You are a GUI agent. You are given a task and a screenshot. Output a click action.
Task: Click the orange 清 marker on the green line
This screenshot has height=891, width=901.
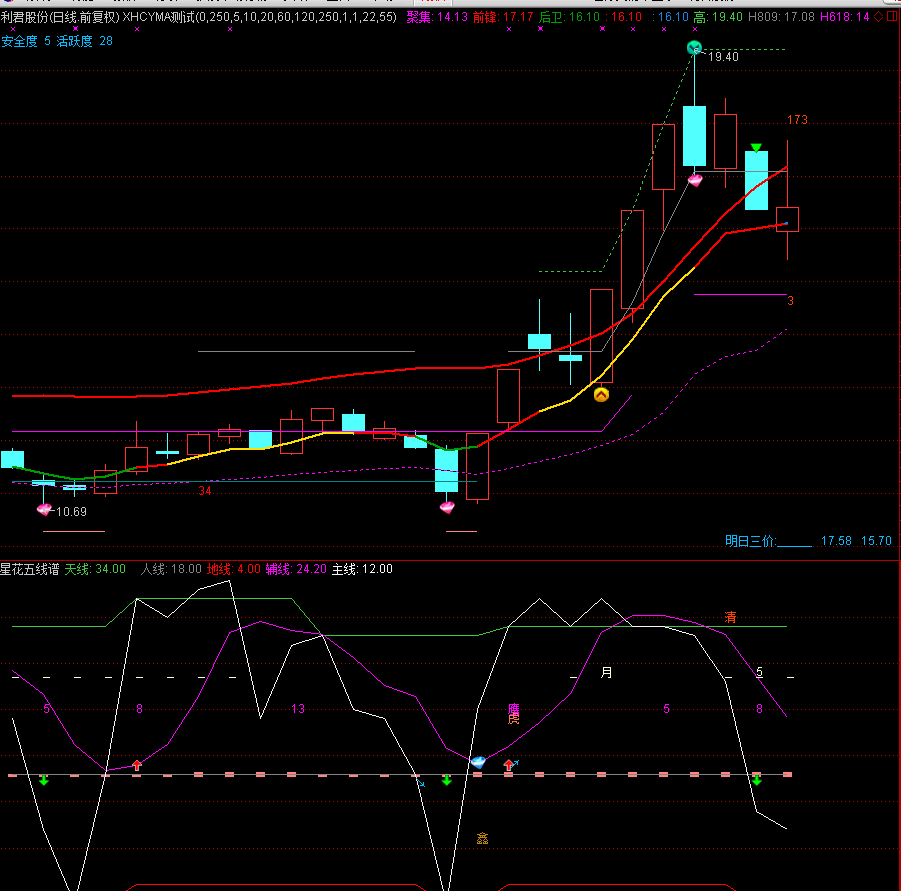730,617
